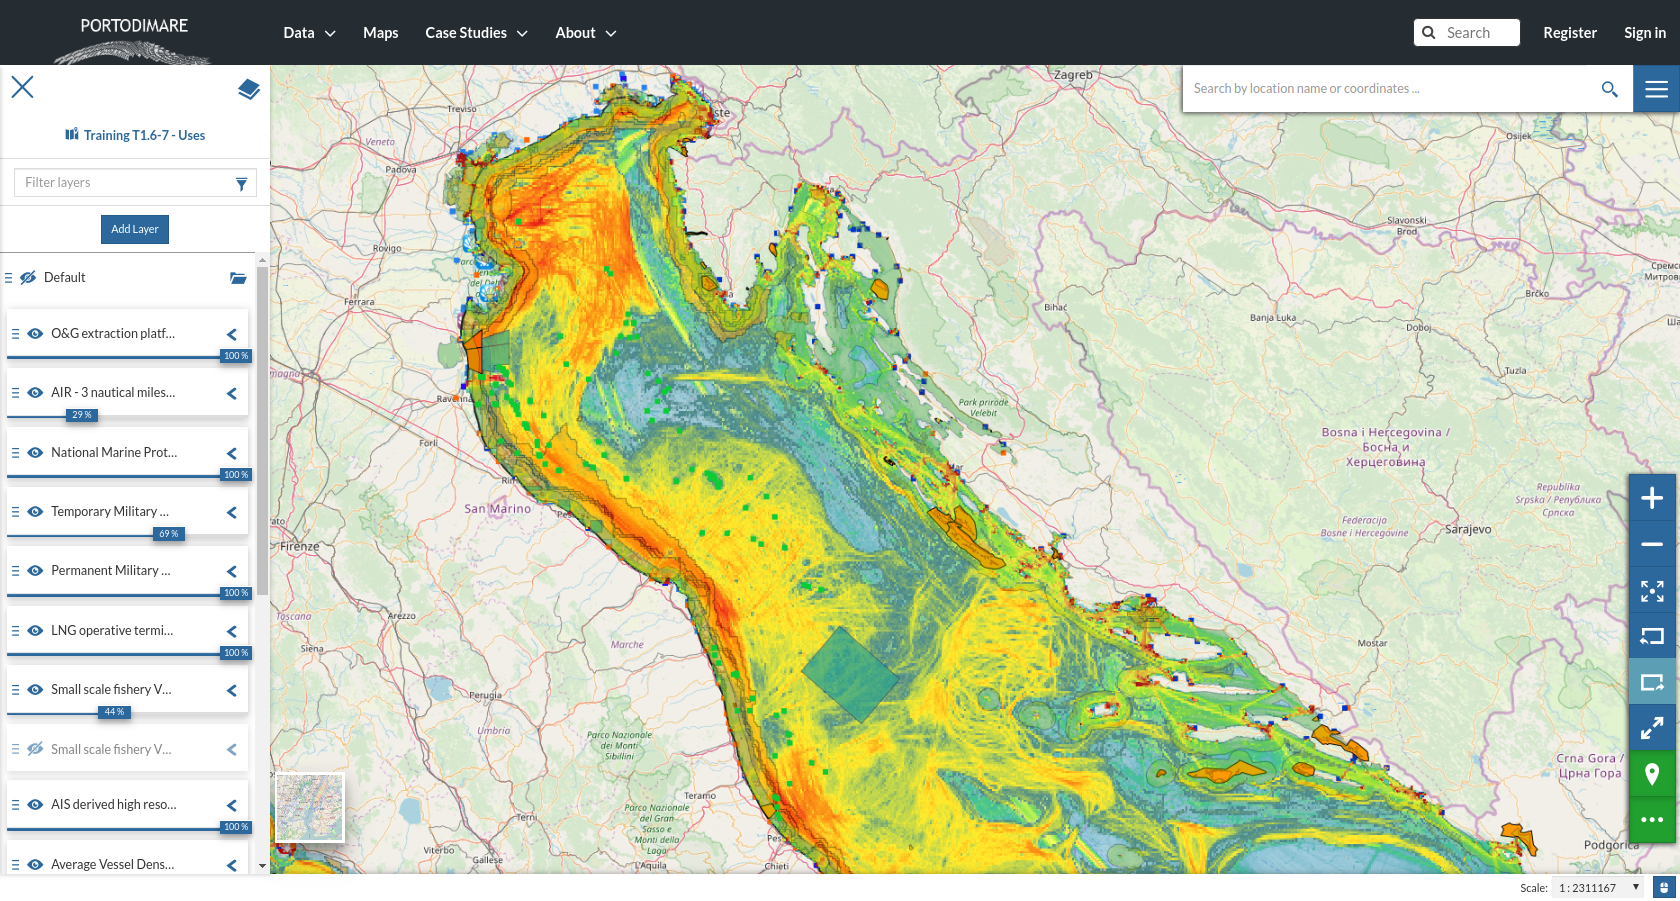The image size is (1680, 901).
Task: Zoom in with the plus button
Action: [x=1652, y=498]
